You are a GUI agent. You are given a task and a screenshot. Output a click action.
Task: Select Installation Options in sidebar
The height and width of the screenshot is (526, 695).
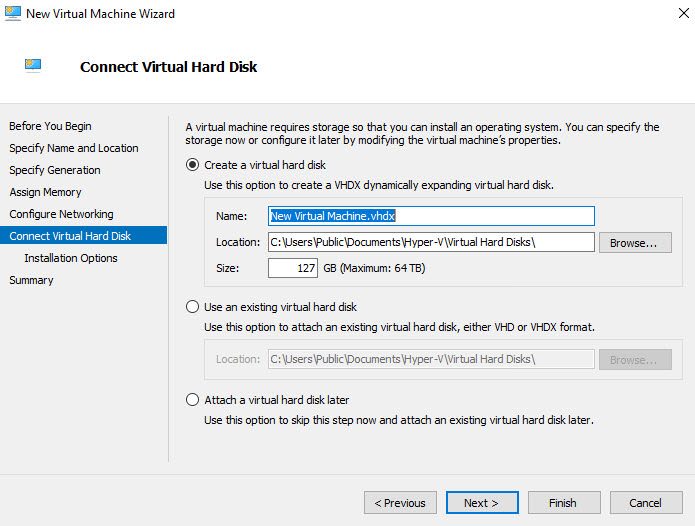tap(70, 258)
